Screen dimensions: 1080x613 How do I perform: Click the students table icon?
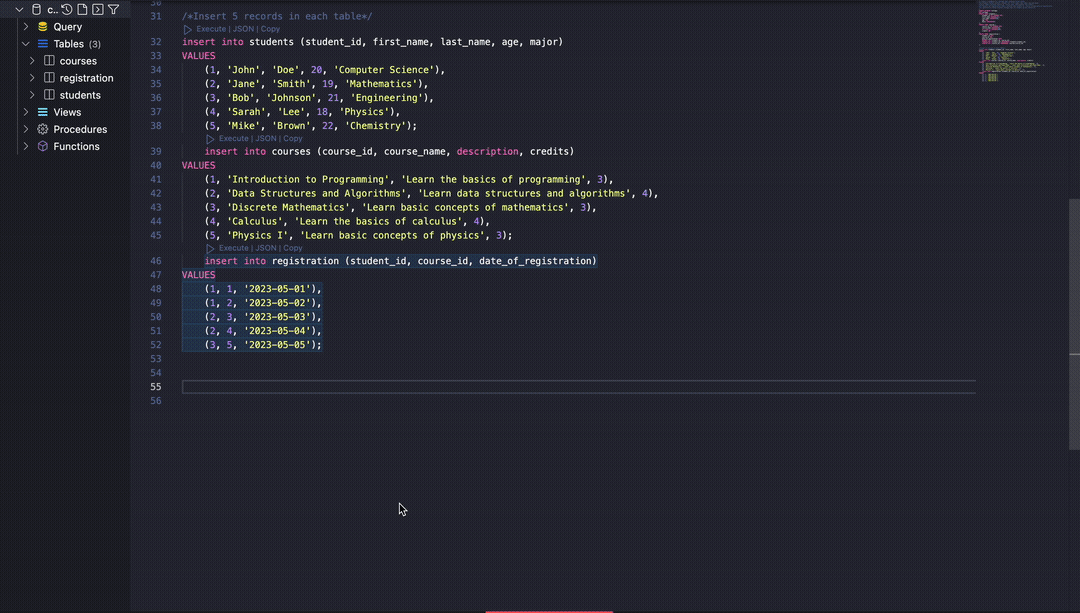(49, 95)
